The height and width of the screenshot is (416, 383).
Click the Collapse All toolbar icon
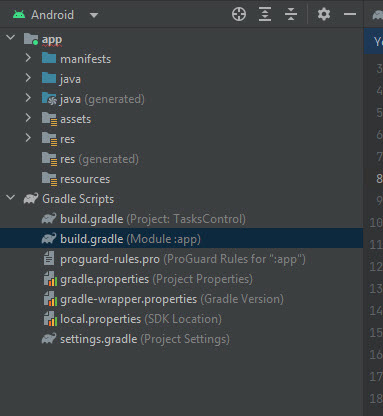[x=291, y=14]
